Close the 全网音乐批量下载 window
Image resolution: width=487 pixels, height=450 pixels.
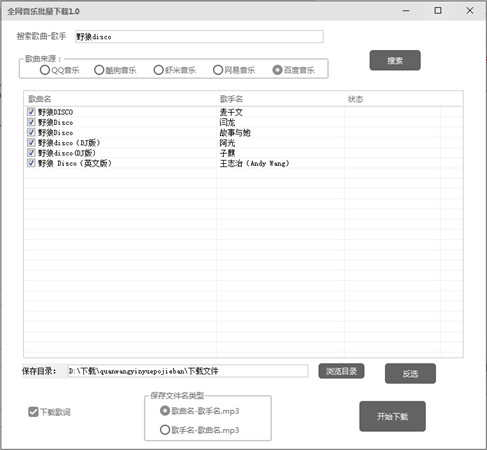click(470, 11)
